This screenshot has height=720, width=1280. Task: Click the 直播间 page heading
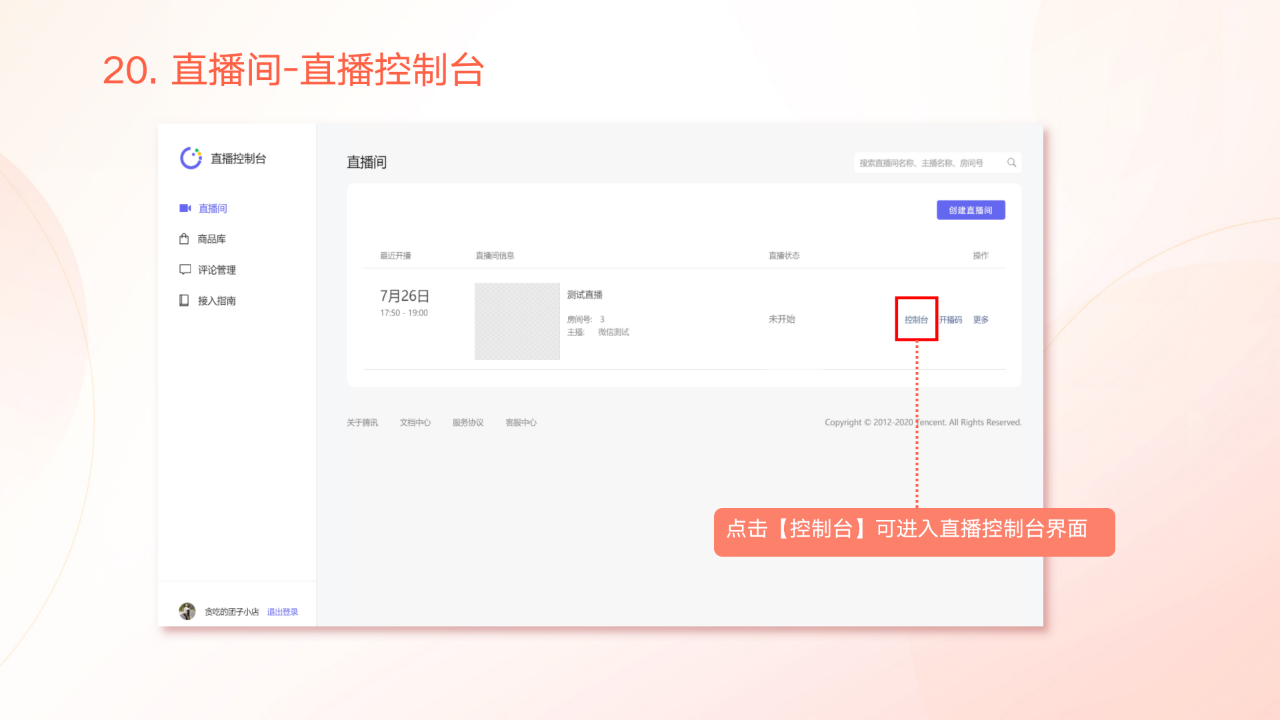click(x=367, y=162)
